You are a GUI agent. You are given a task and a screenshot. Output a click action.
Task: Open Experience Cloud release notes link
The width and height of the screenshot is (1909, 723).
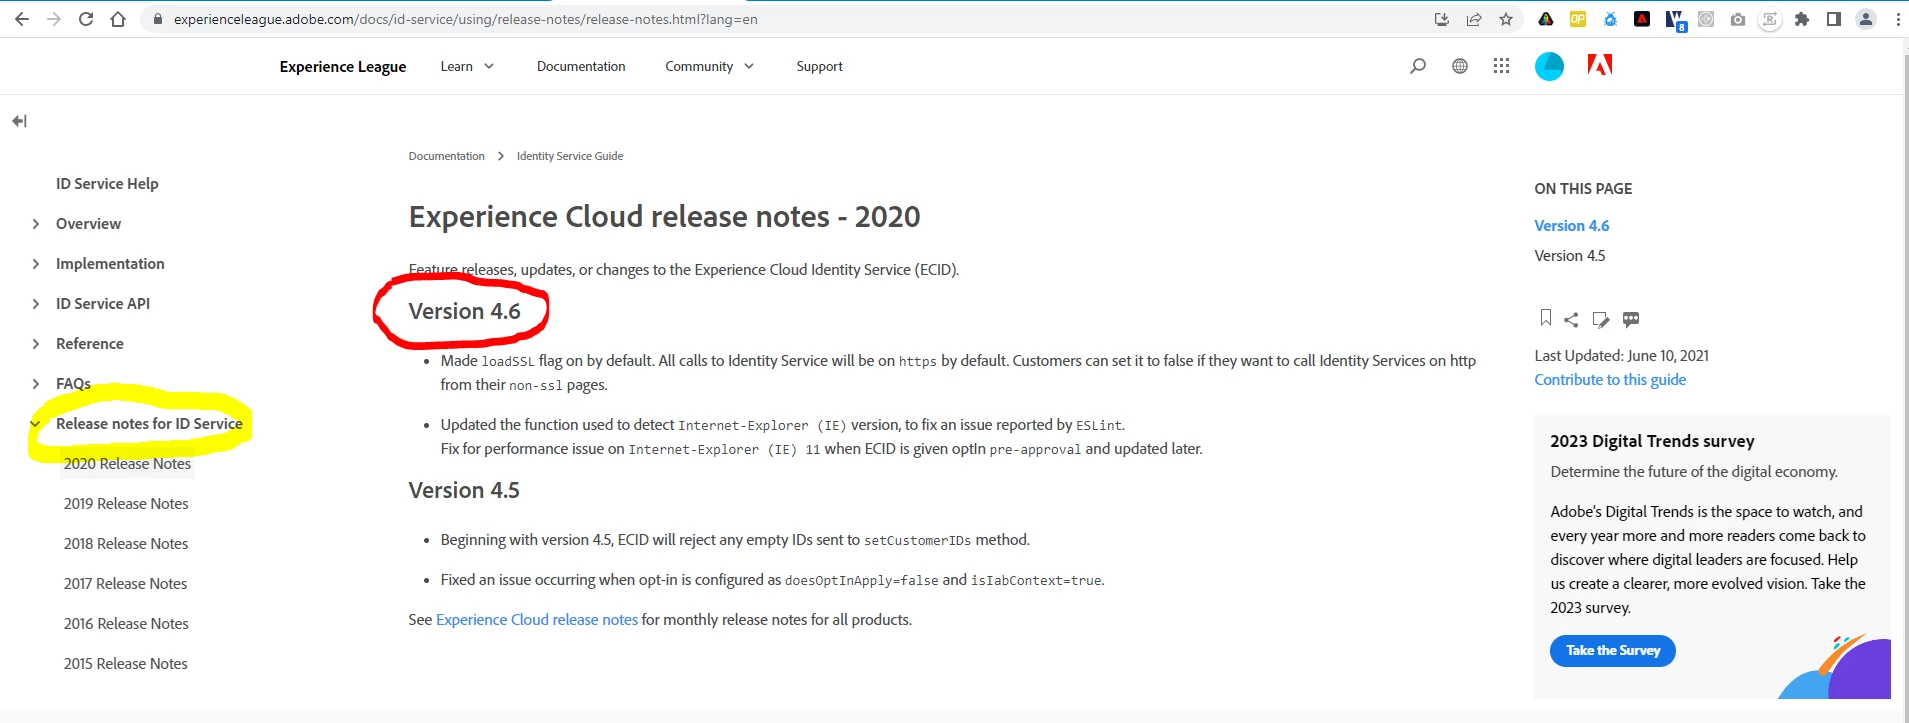pyautogui.click(x=537, y=620)
